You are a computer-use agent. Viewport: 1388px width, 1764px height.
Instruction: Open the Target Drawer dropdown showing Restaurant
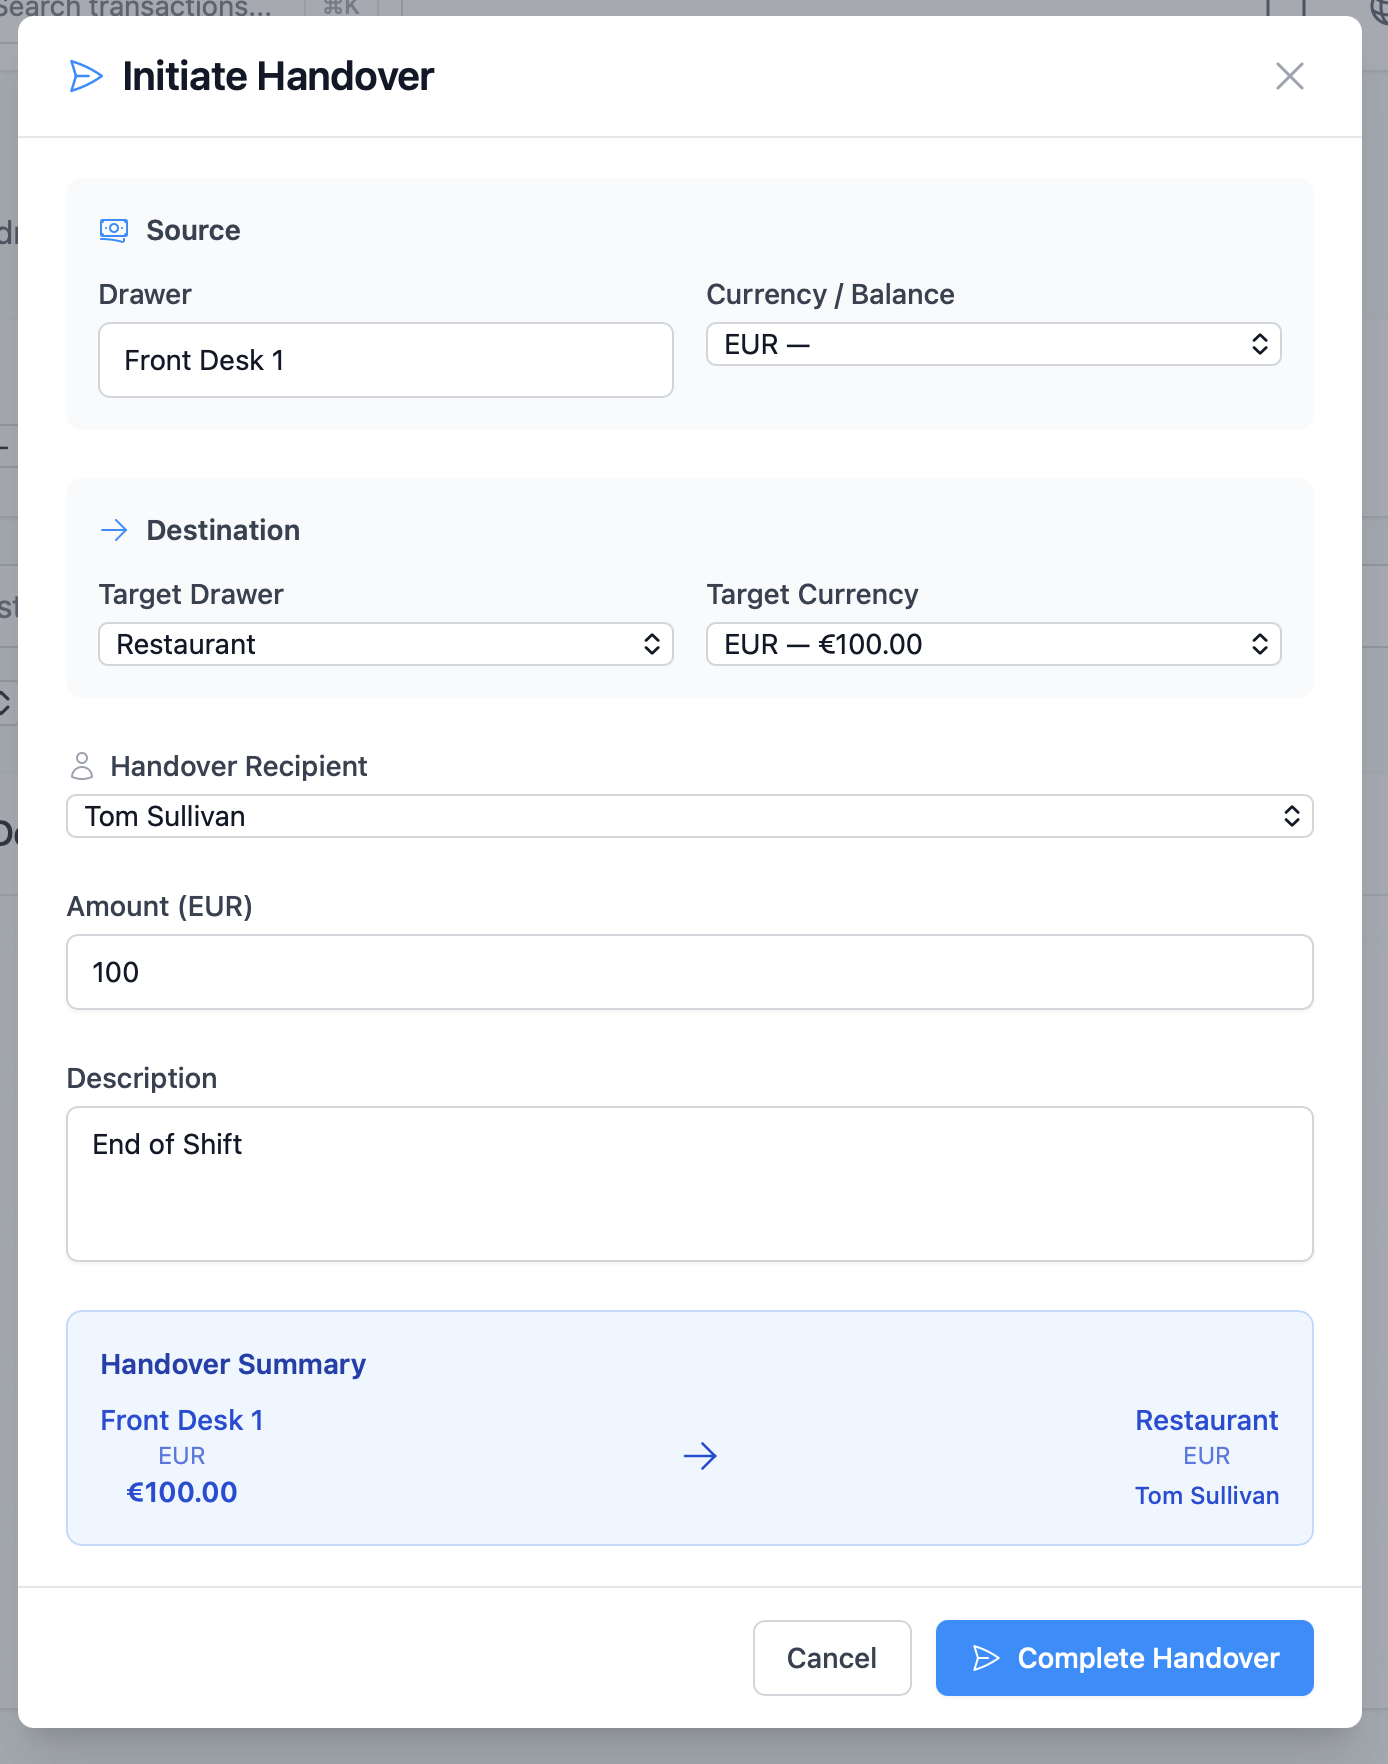click(x=385, y=644)
